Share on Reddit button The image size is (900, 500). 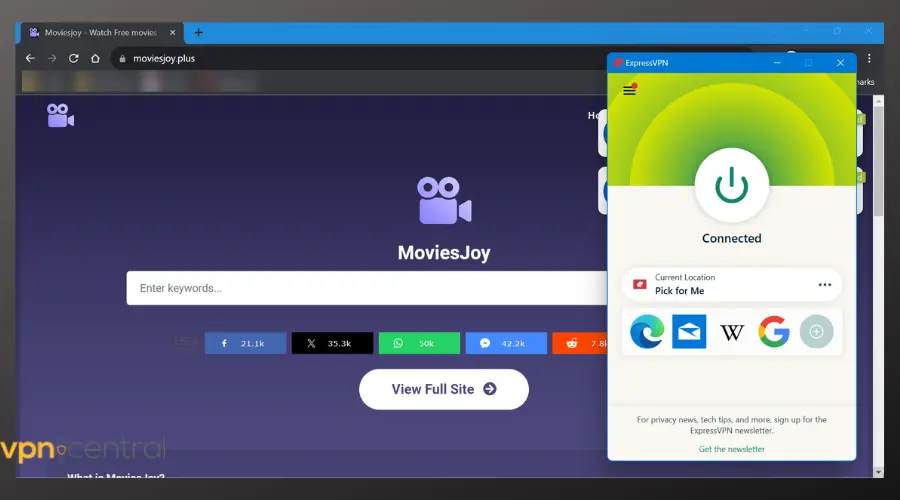pos(580,343)
